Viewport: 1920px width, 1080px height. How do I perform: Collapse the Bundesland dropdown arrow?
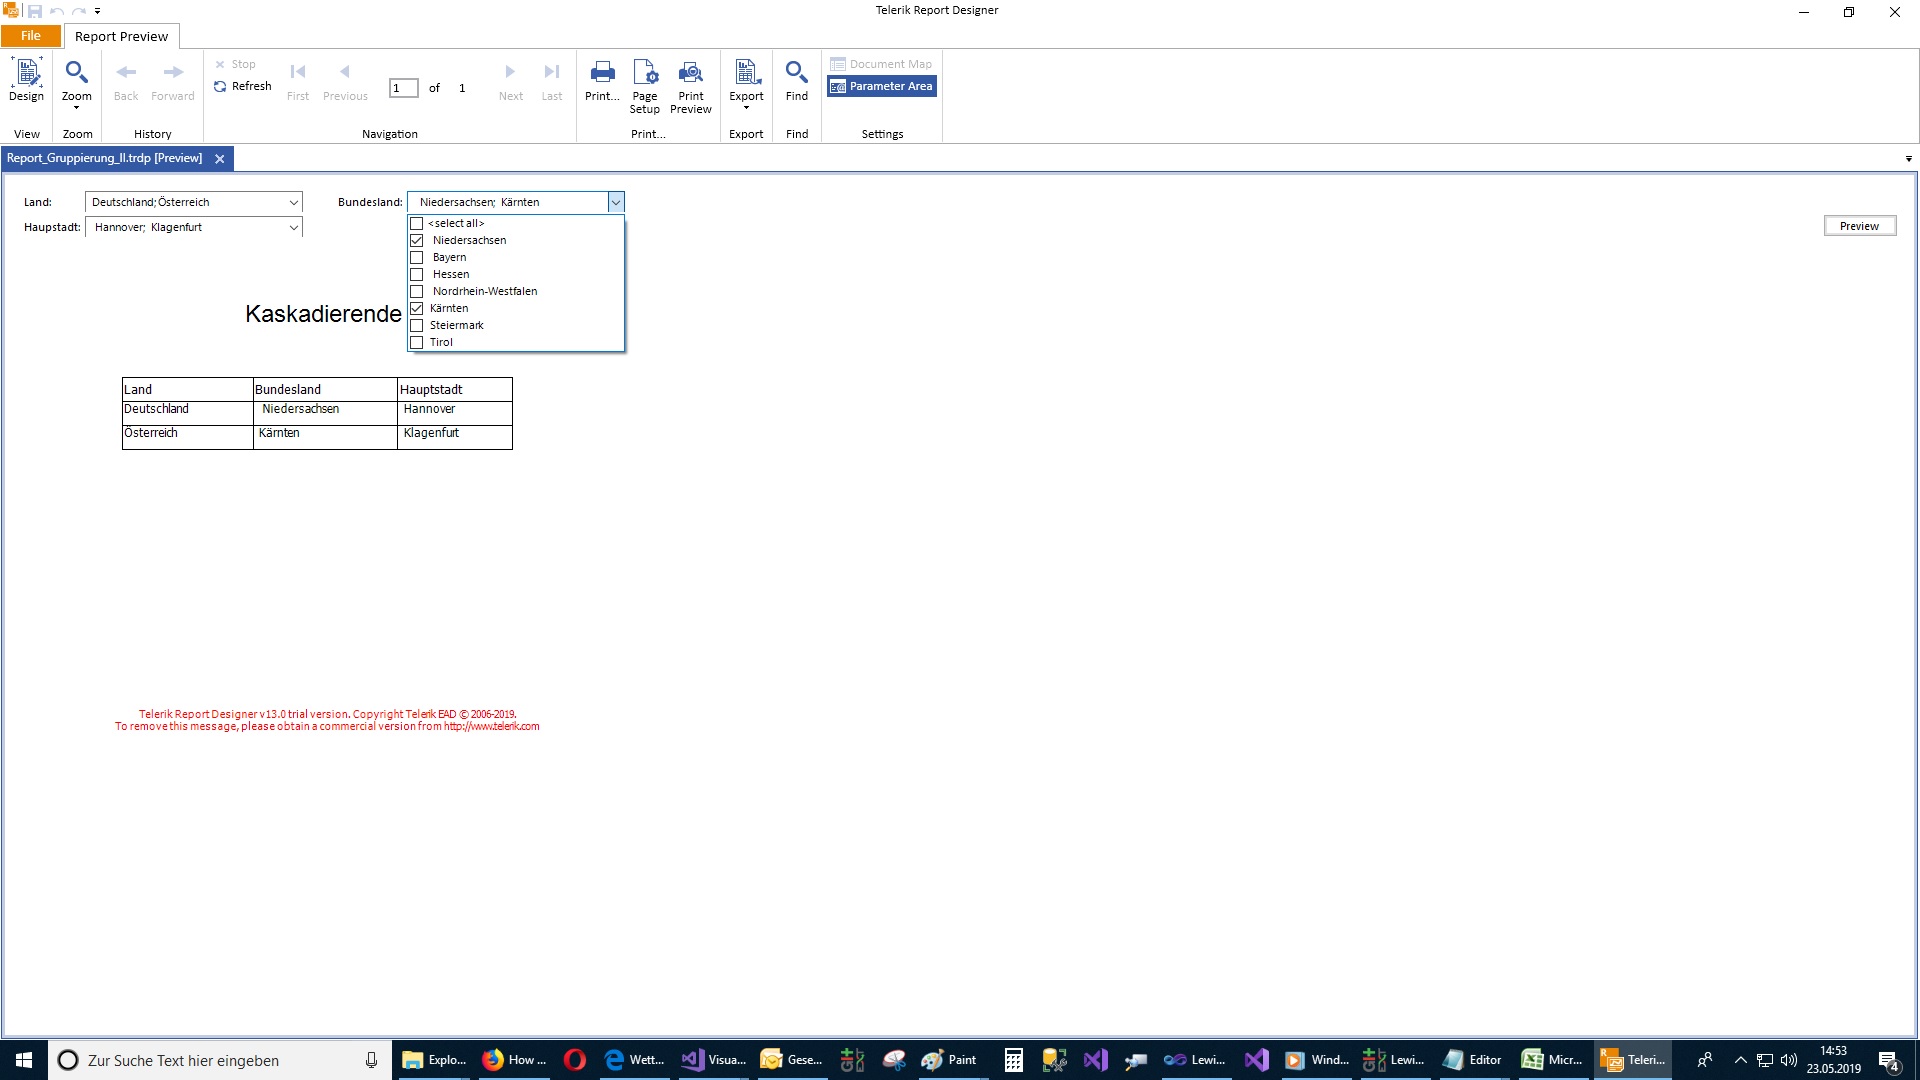pos(615,203)
